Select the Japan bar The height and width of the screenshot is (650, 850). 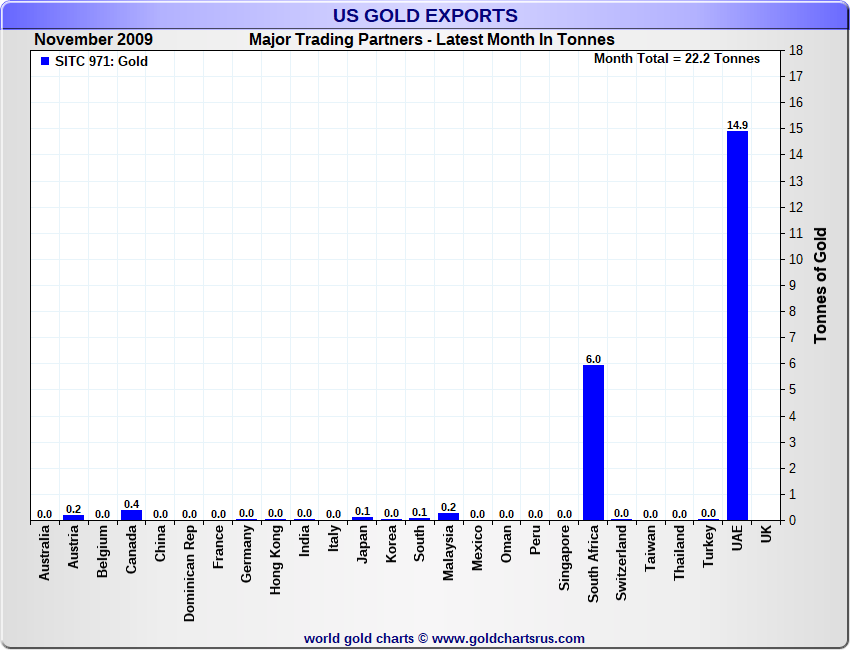[x=362, y=519]
